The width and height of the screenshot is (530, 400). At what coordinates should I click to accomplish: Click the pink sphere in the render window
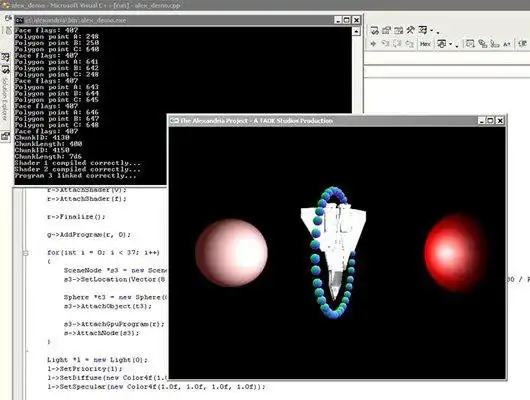(232, 252)
